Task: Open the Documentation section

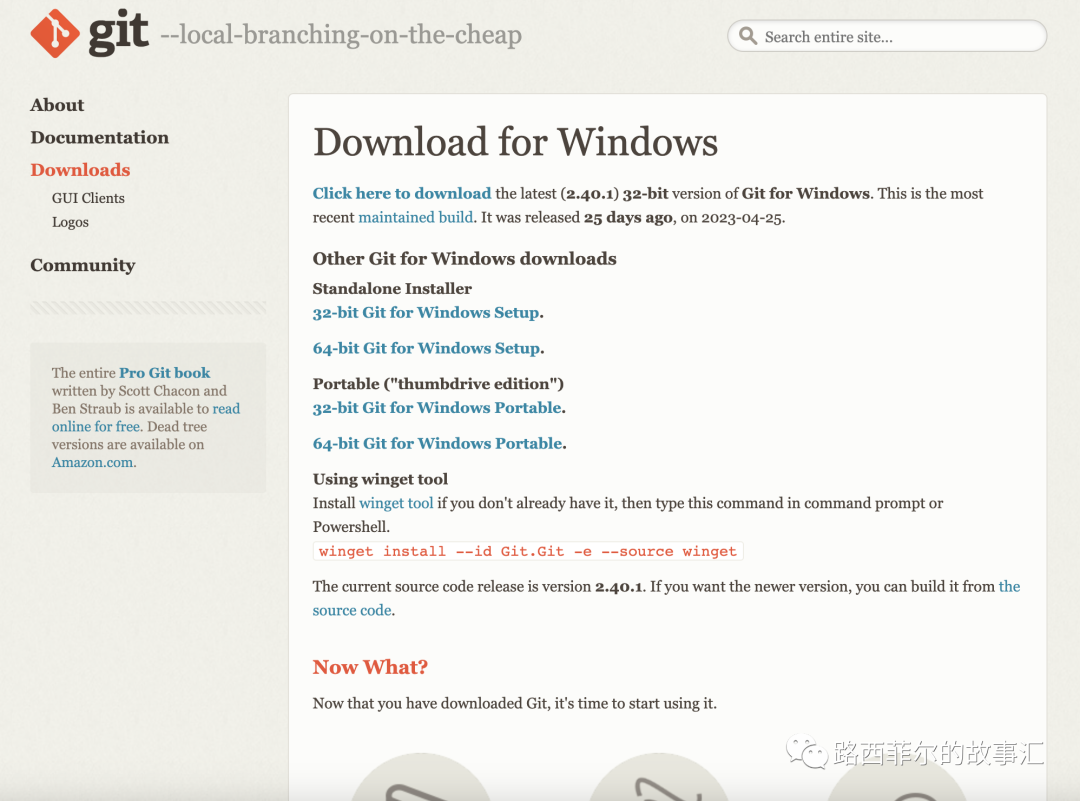Action: coord(99,137)
